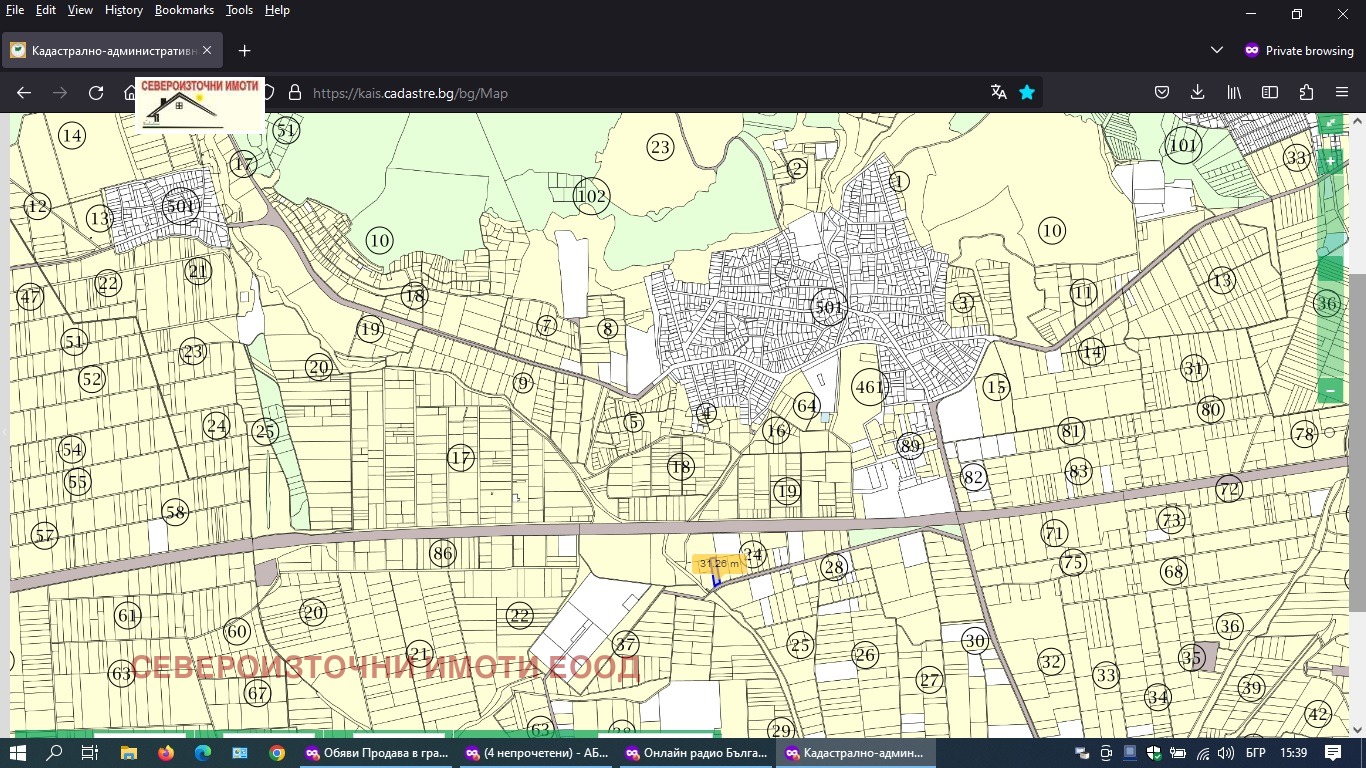This screenshot has width=1366, height=768.
Task: Click the БГР keyboard language indicator
Action: (1257, 753)
